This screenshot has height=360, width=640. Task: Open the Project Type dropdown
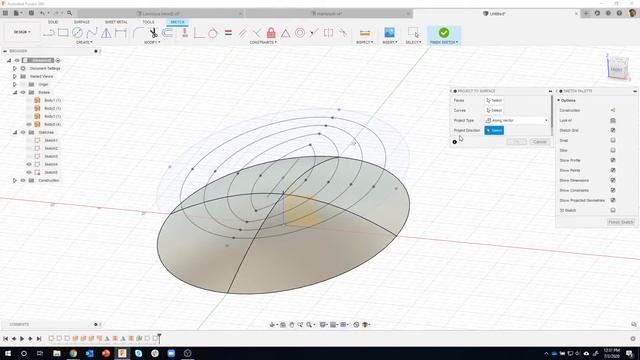(516, 120)
